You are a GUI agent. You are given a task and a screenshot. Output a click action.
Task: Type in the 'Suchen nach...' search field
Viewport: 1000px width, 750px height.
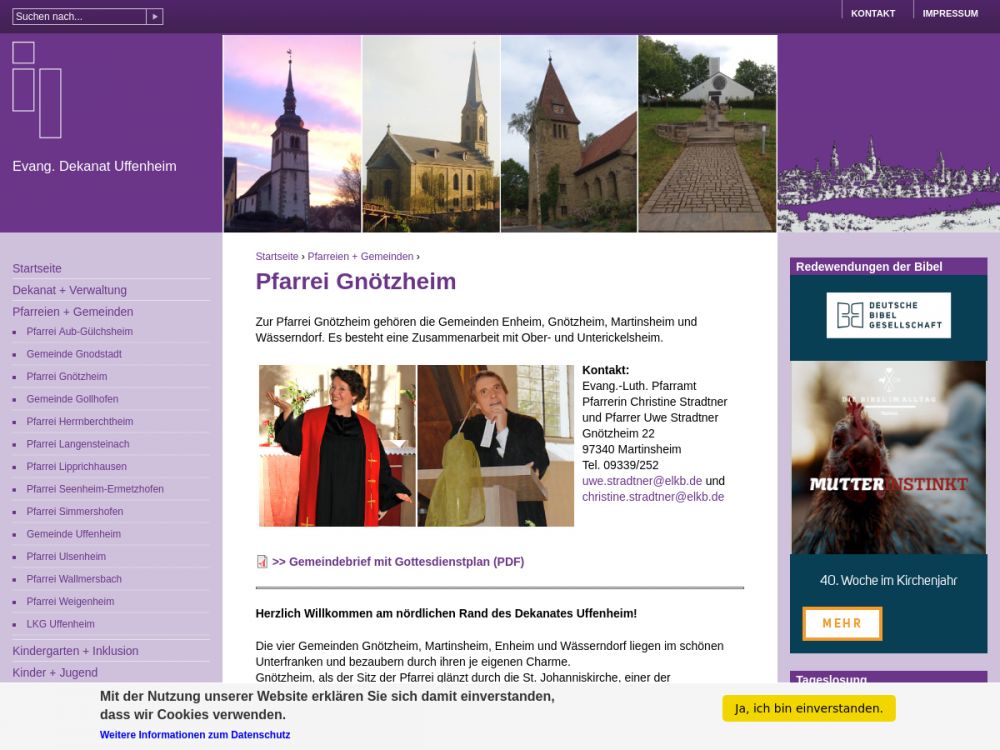click(78, 17)
